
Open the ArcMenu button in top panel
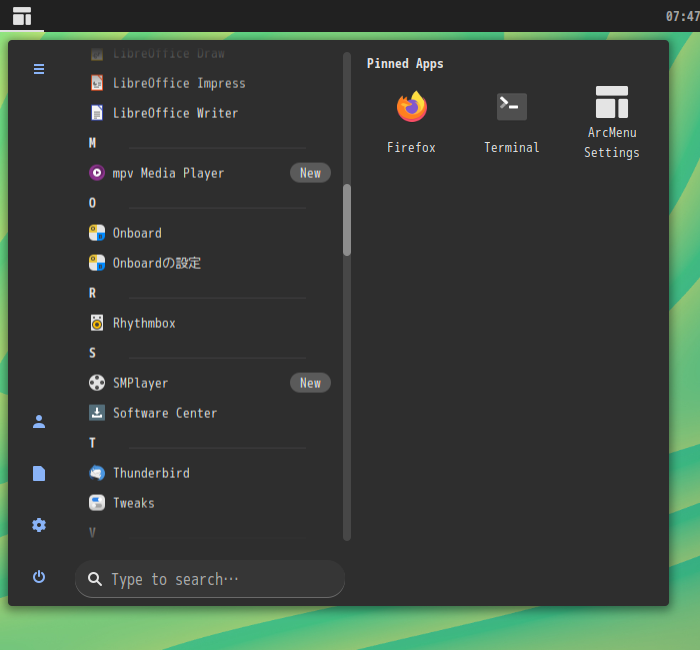pyautogui.click(x=22, y=16)
